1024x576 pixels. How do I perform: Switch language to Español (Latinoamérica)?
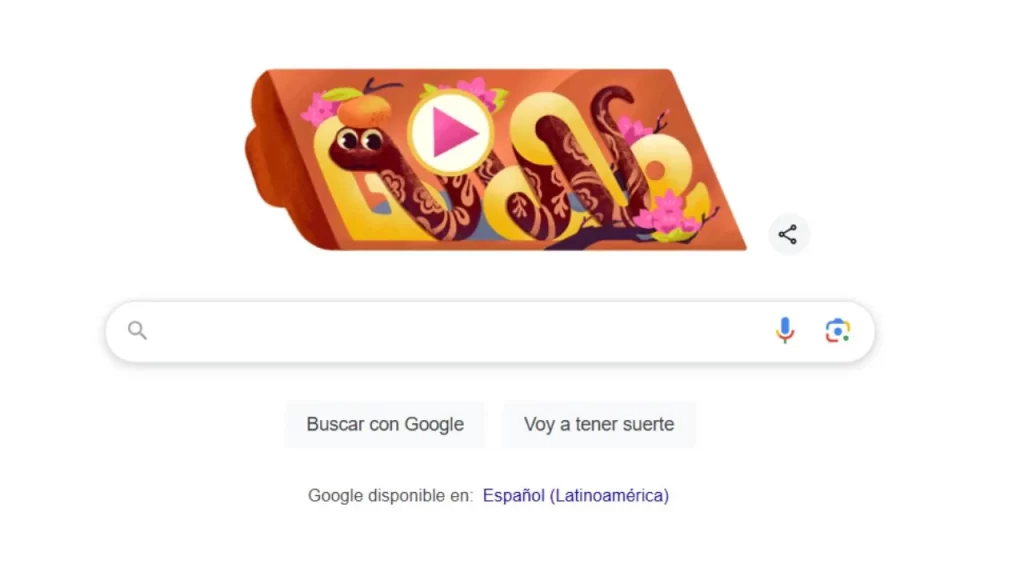coord(575,496)
